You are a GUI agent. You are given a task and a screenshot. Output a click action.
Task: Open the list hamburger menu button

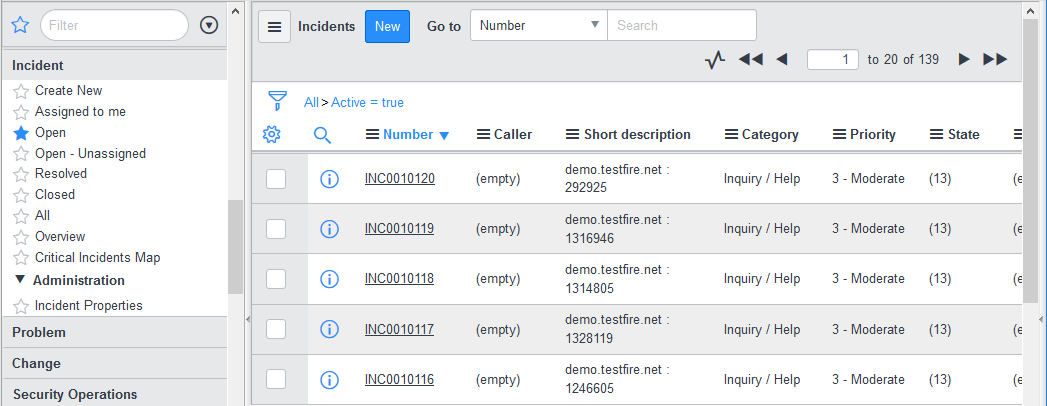click(275, 26)
